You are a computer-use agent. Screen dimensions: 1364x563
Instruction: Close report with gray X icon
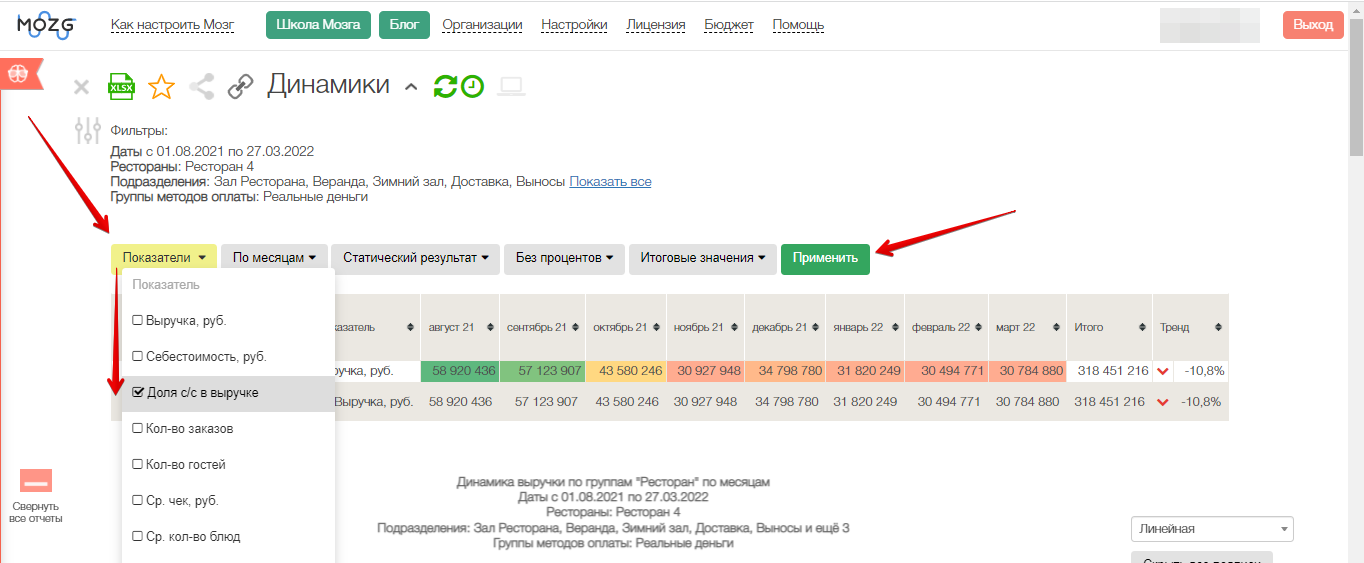tap(82, 88)
